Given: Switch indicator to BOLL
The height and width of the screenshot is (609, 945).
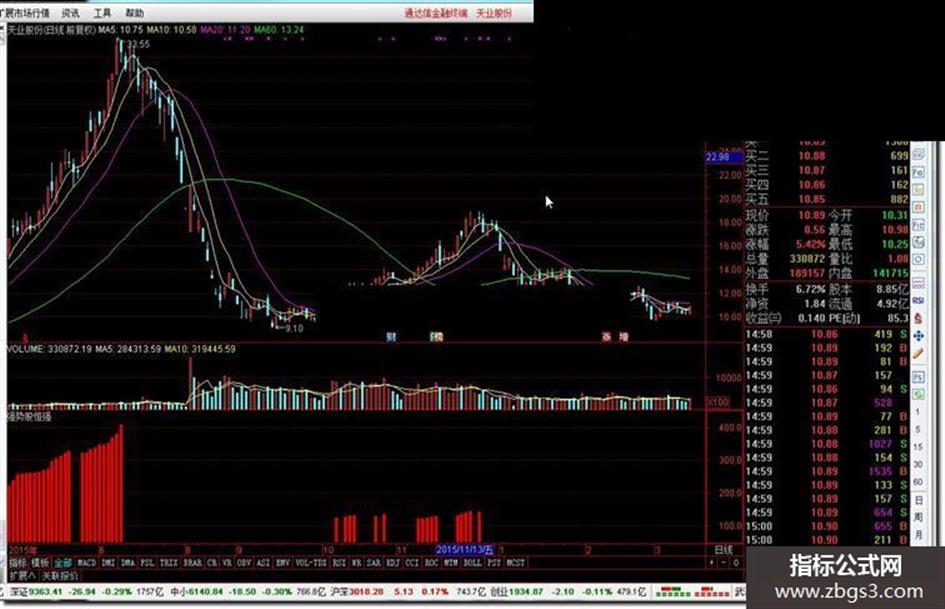Looking at the screenshot, I should tap(472, 563).
